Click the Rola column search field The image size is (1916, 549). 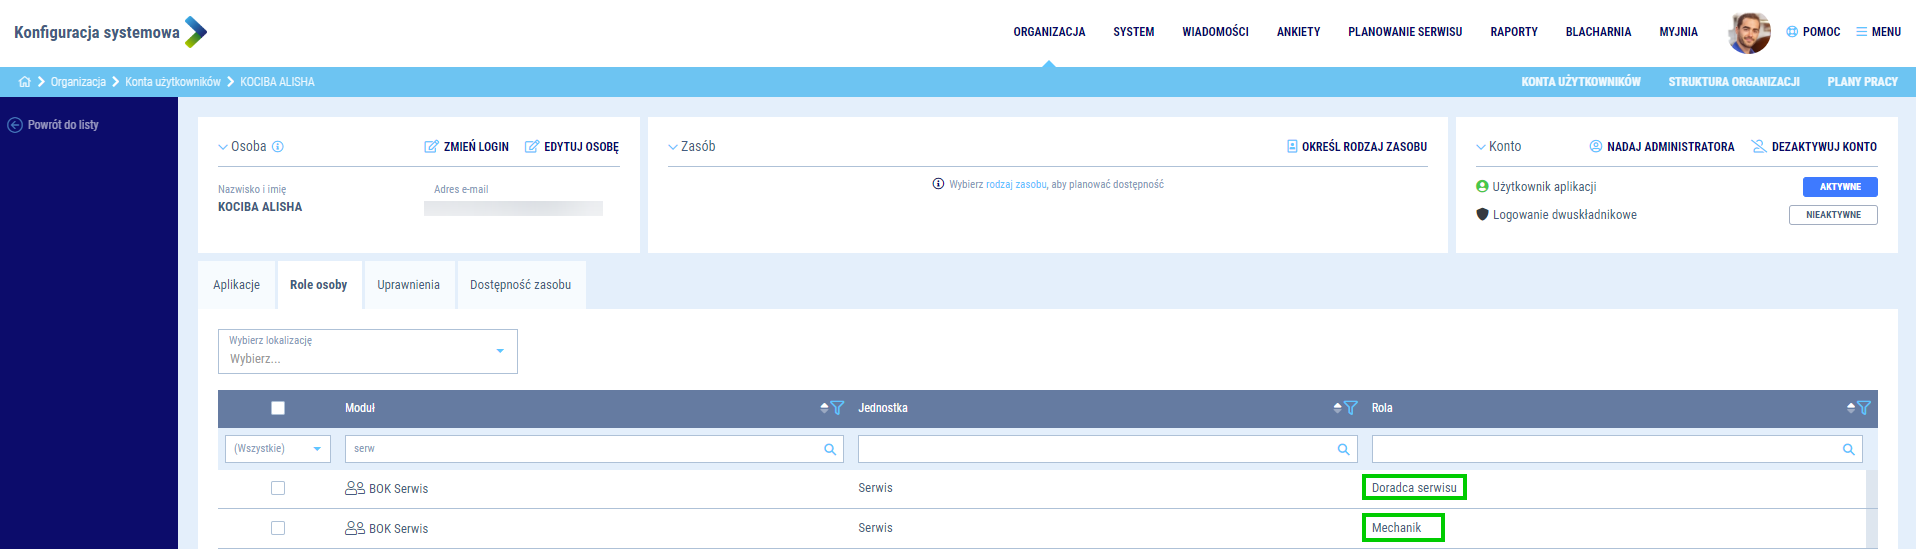tap(1605, 450)
